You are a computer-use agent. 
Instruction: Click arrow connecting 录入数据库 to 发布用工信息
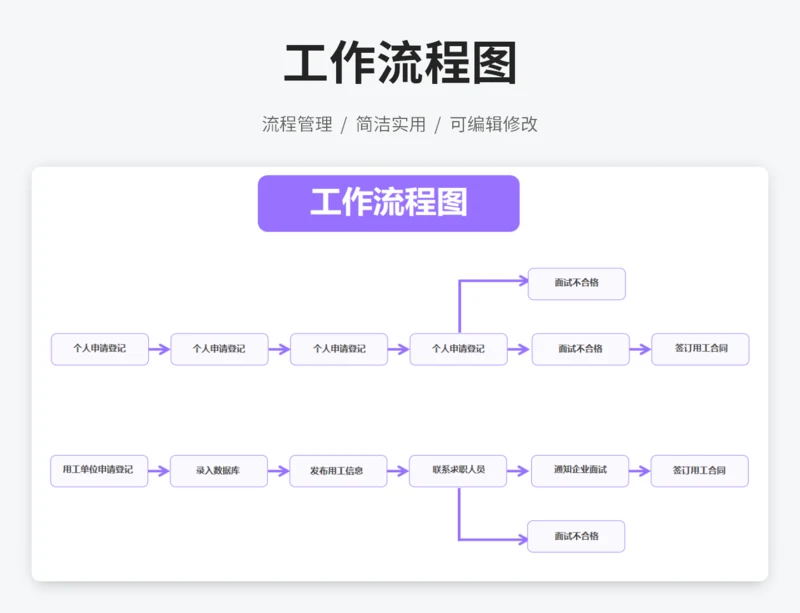[x=279, y=471]
